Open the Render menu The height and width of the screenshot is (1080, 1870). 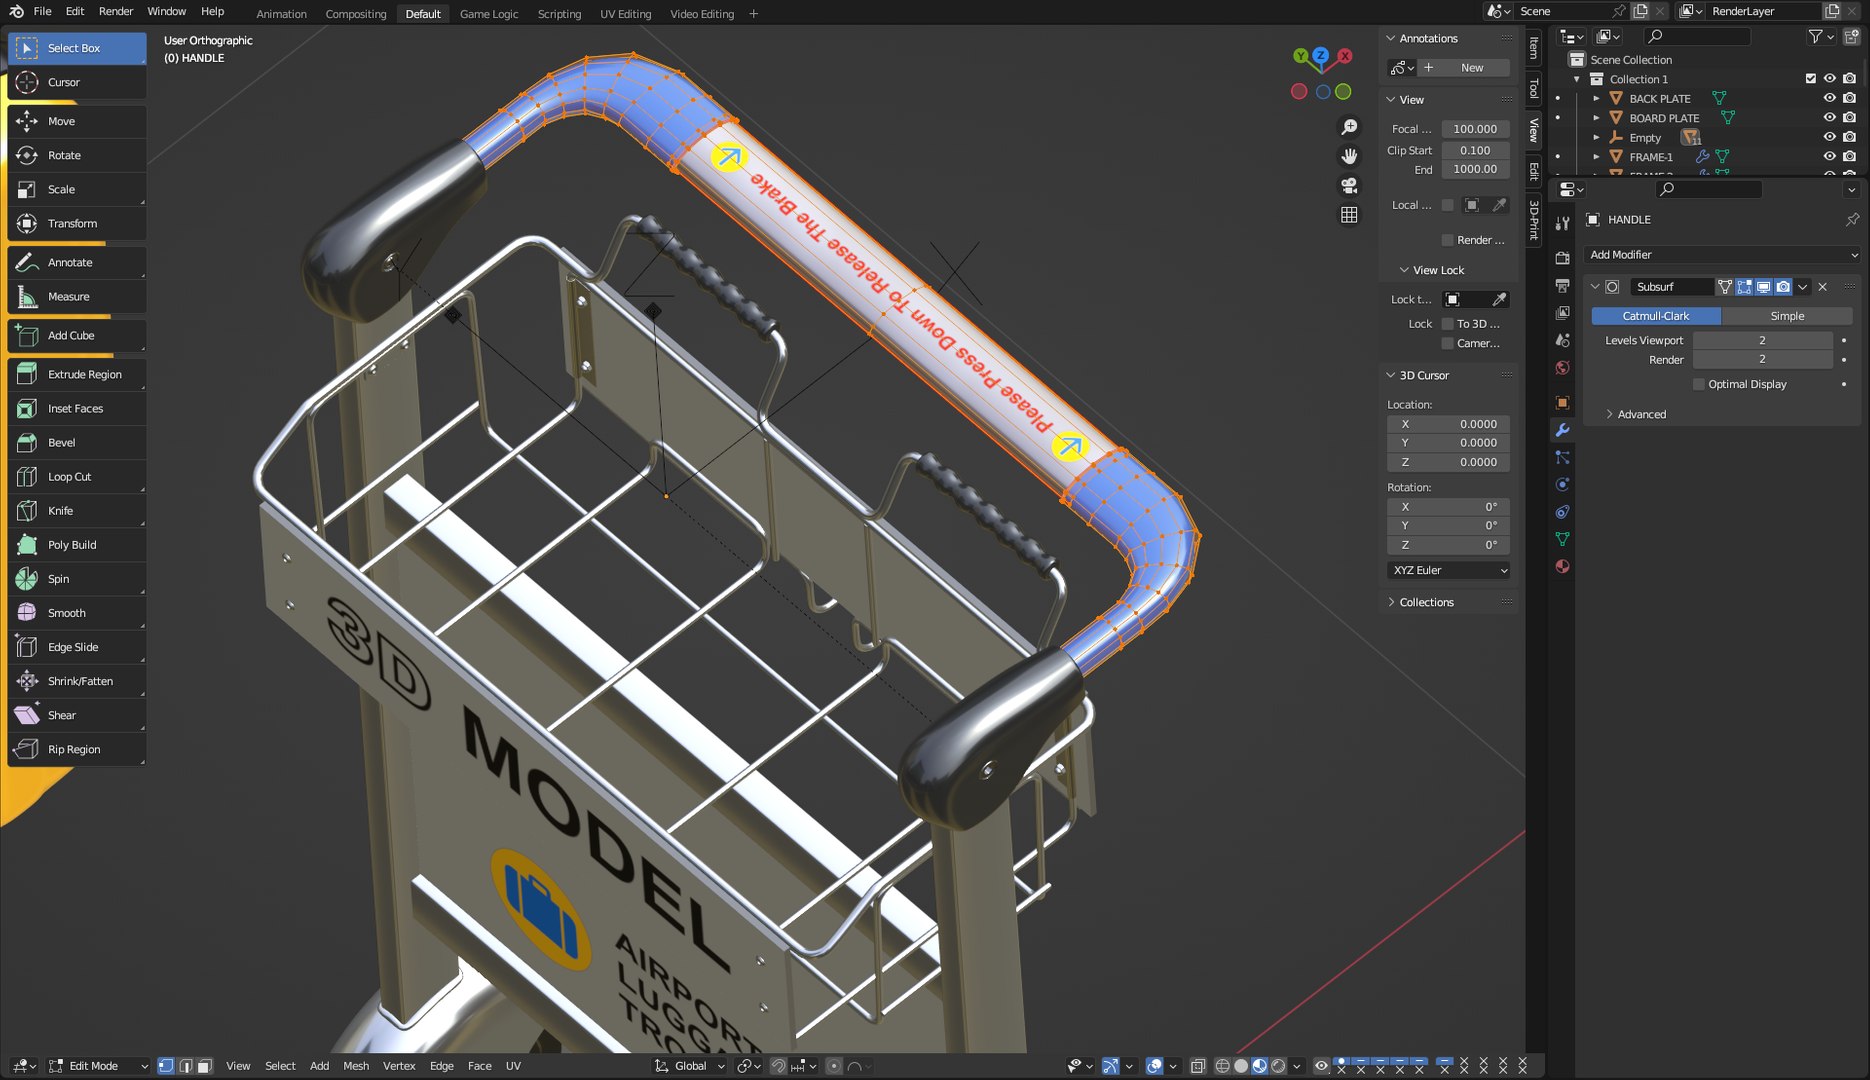click(x=116, y=11)
